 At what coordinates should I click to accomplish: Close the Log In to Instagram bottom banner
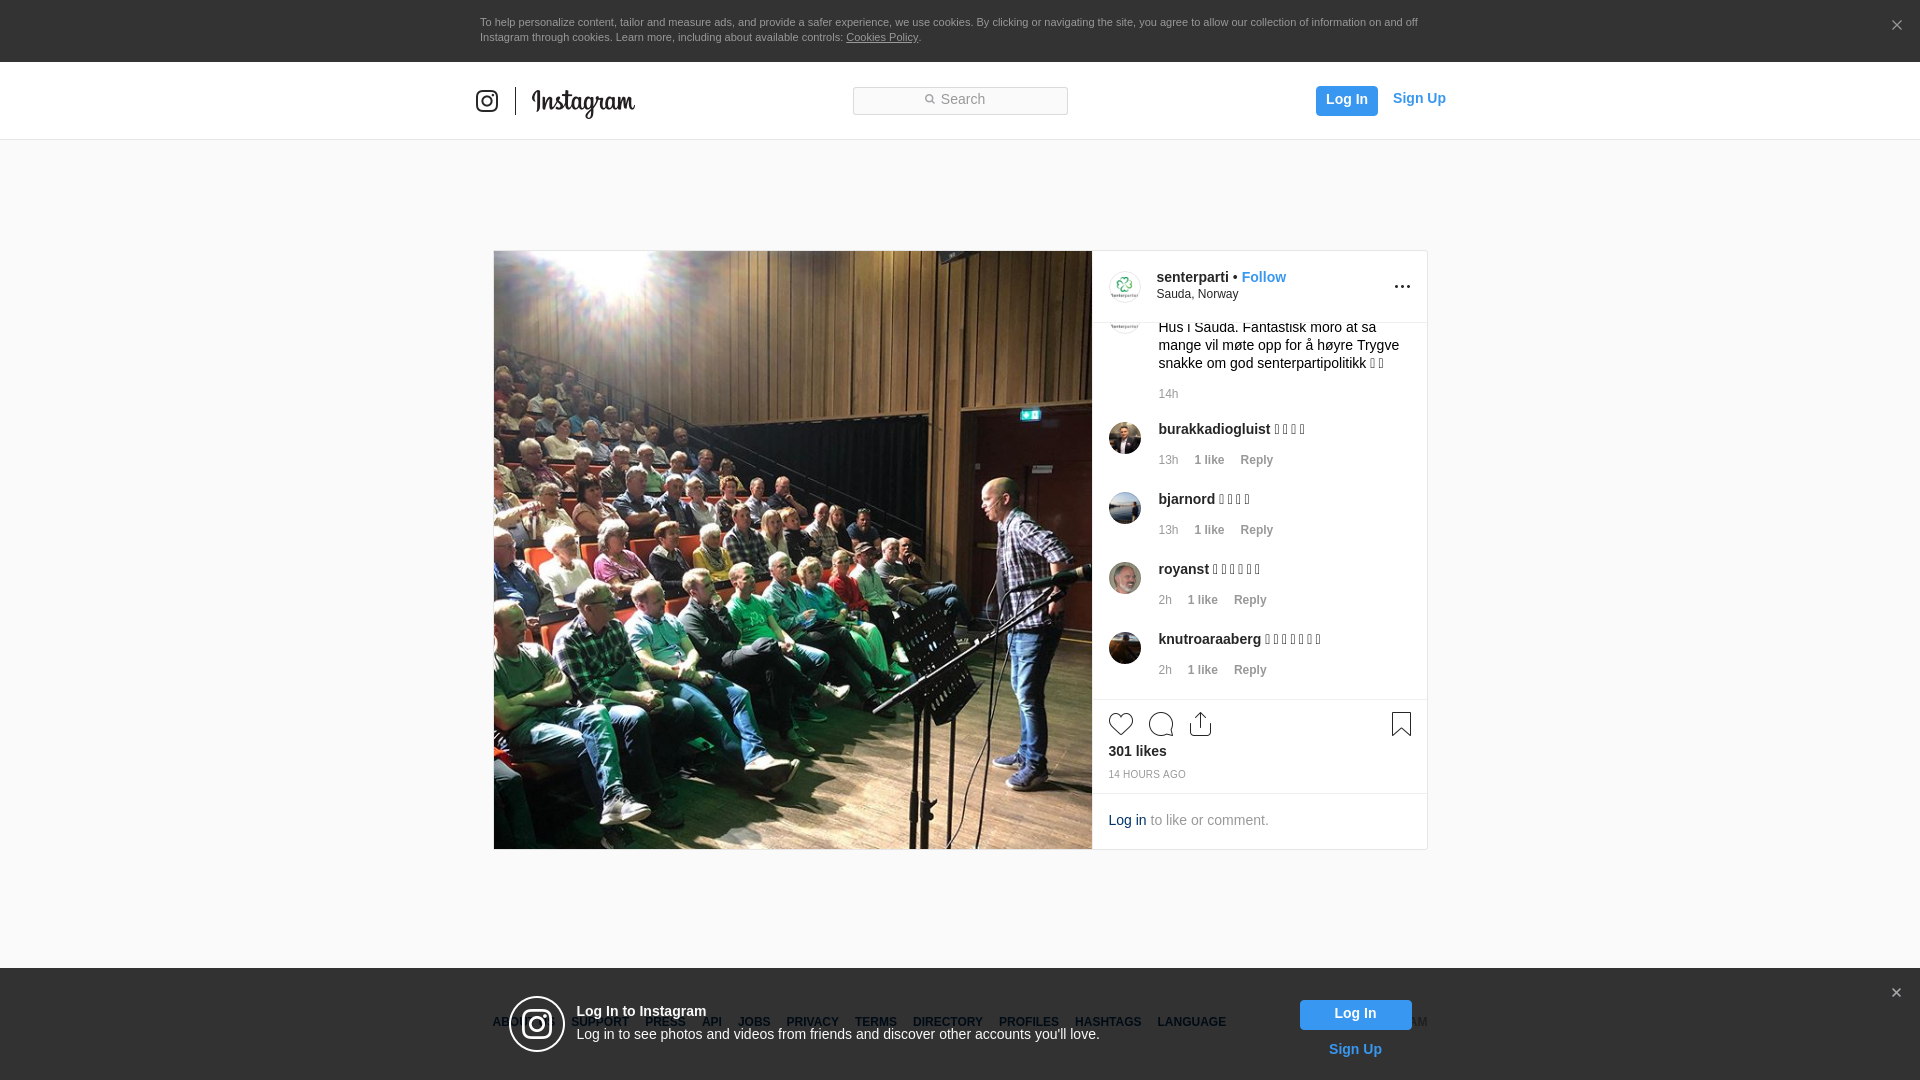[1896, 993]
